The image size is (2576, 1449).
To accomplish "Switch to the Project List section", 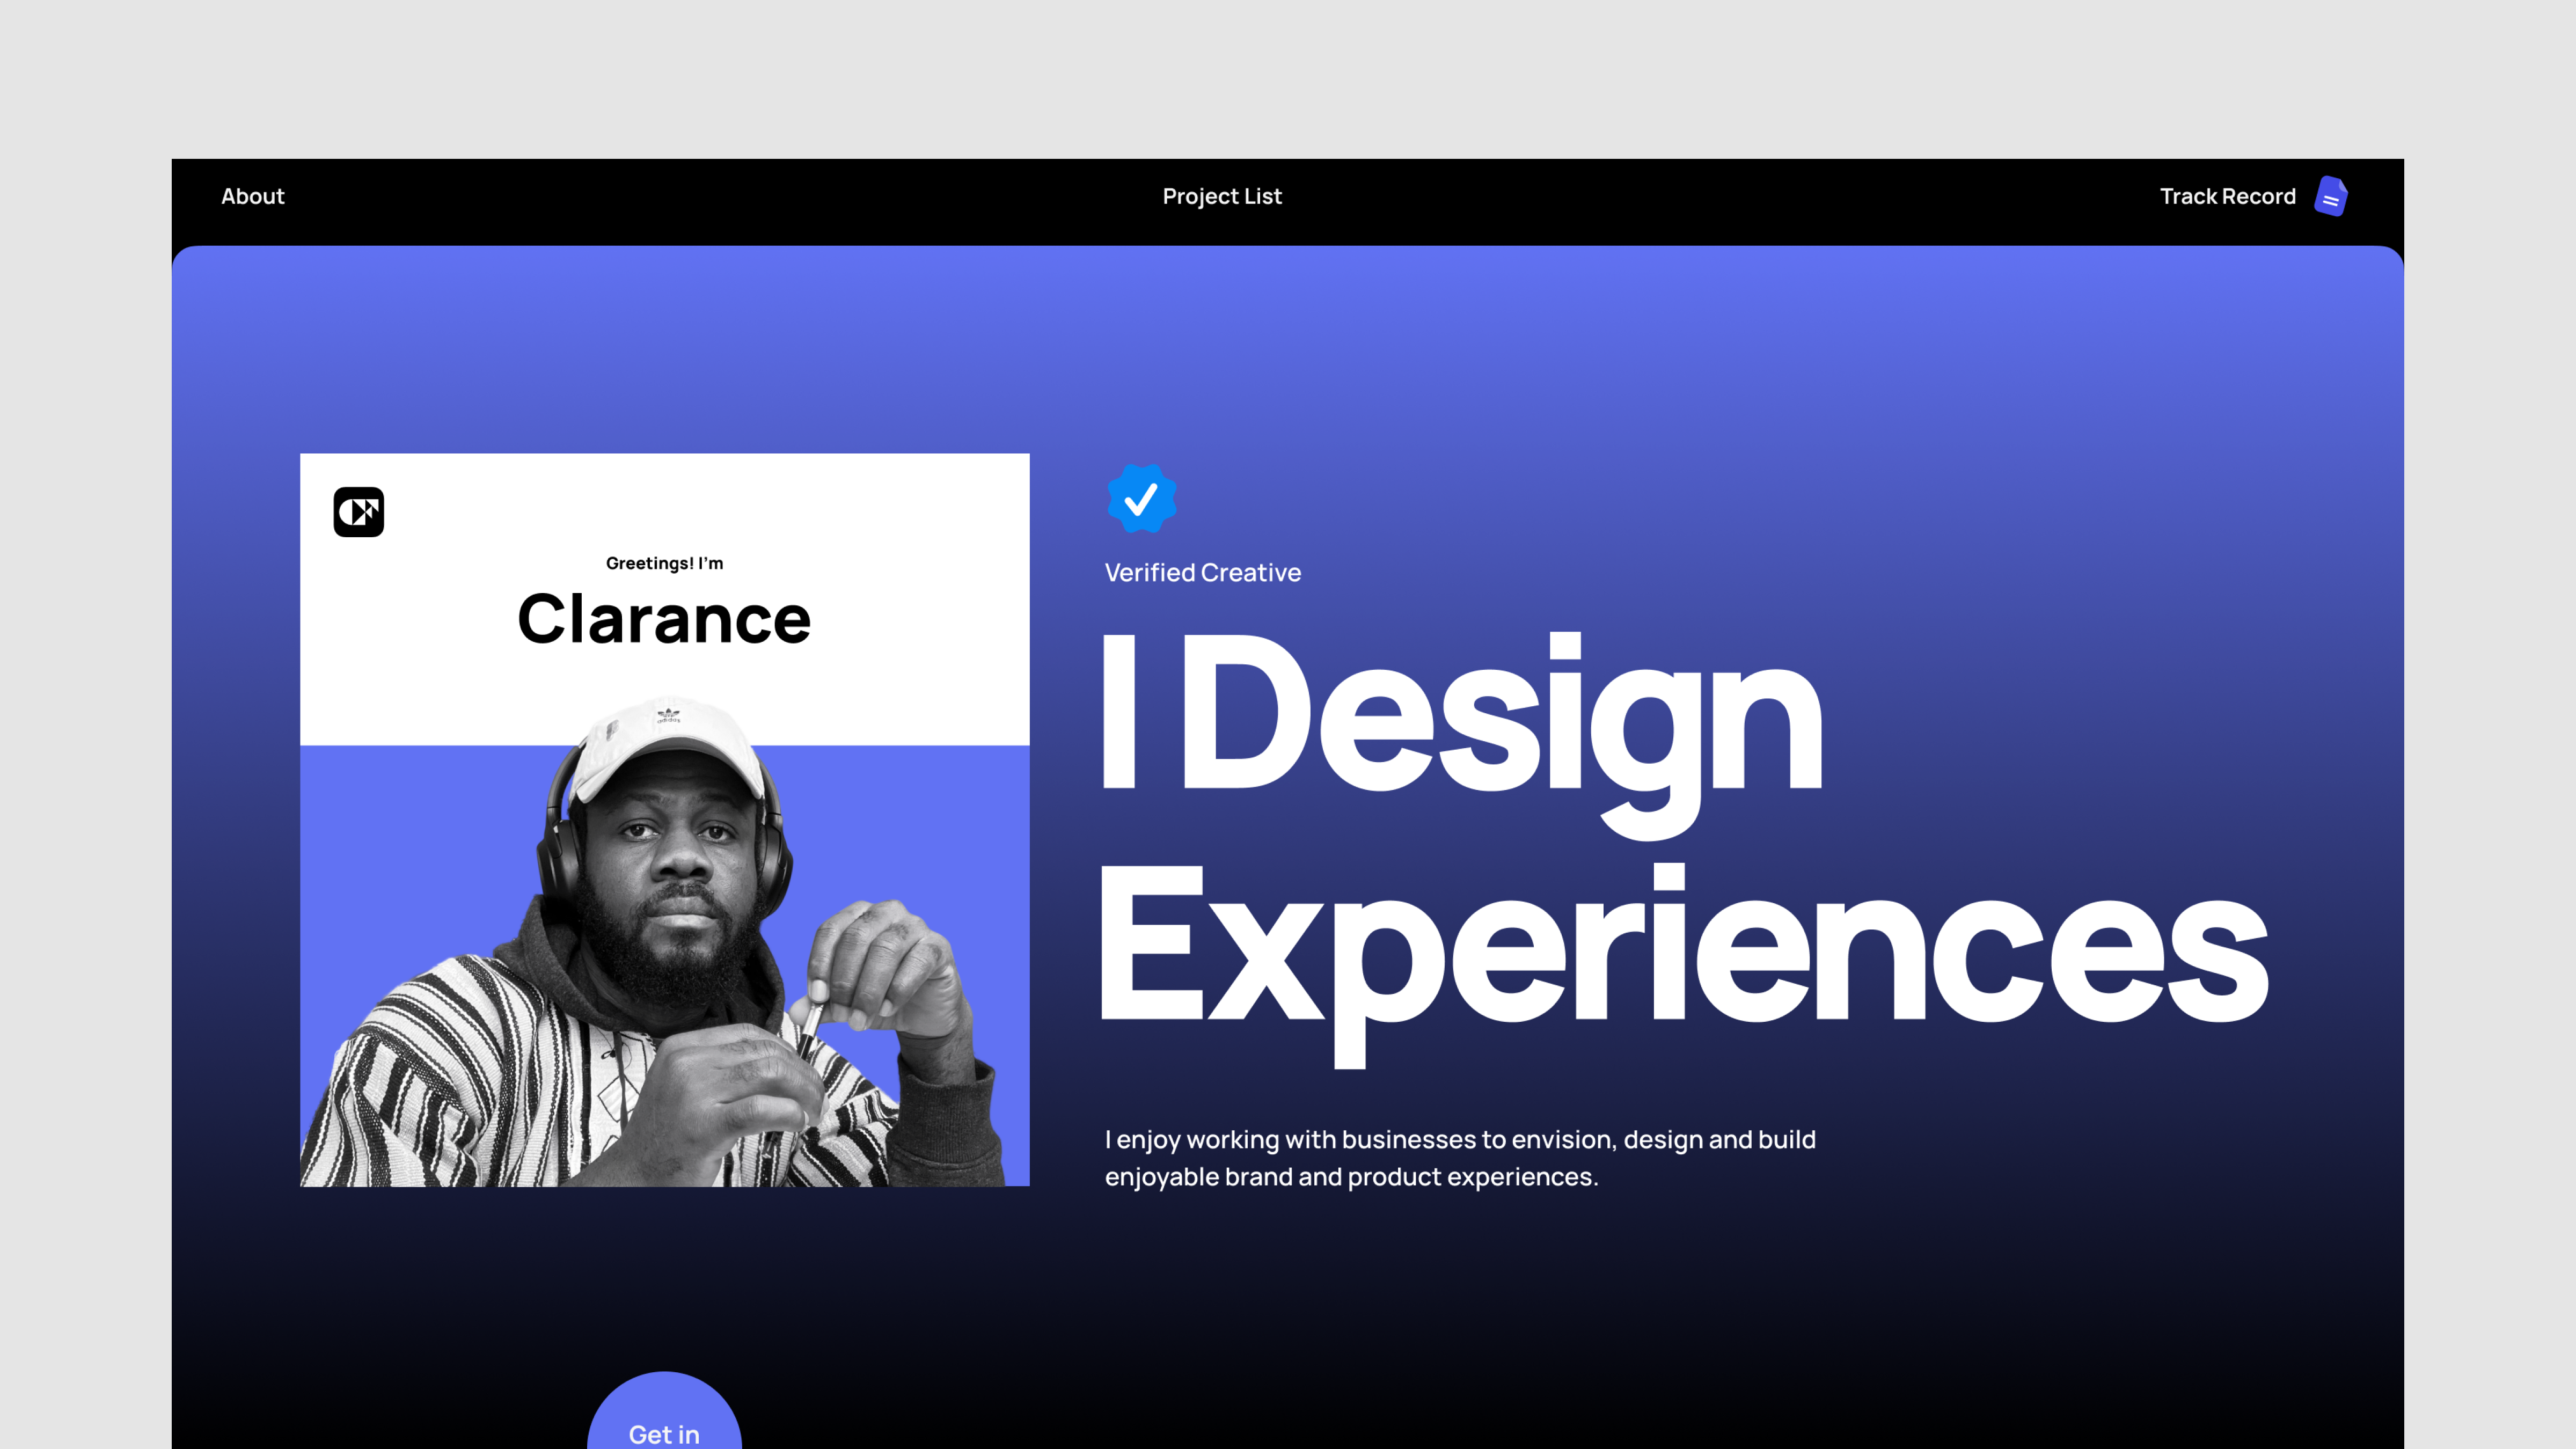I will [x=1222, y=196].
